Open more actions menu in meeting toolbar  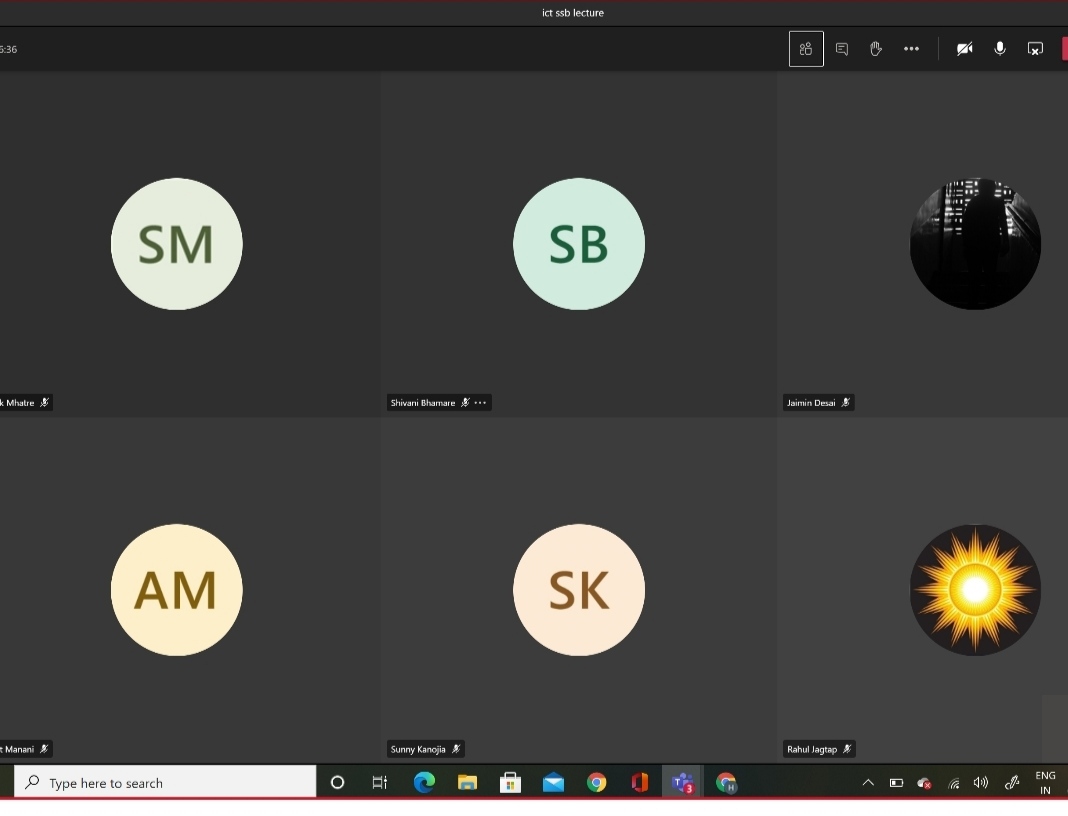pyautogui.click(x=911, y=49)
